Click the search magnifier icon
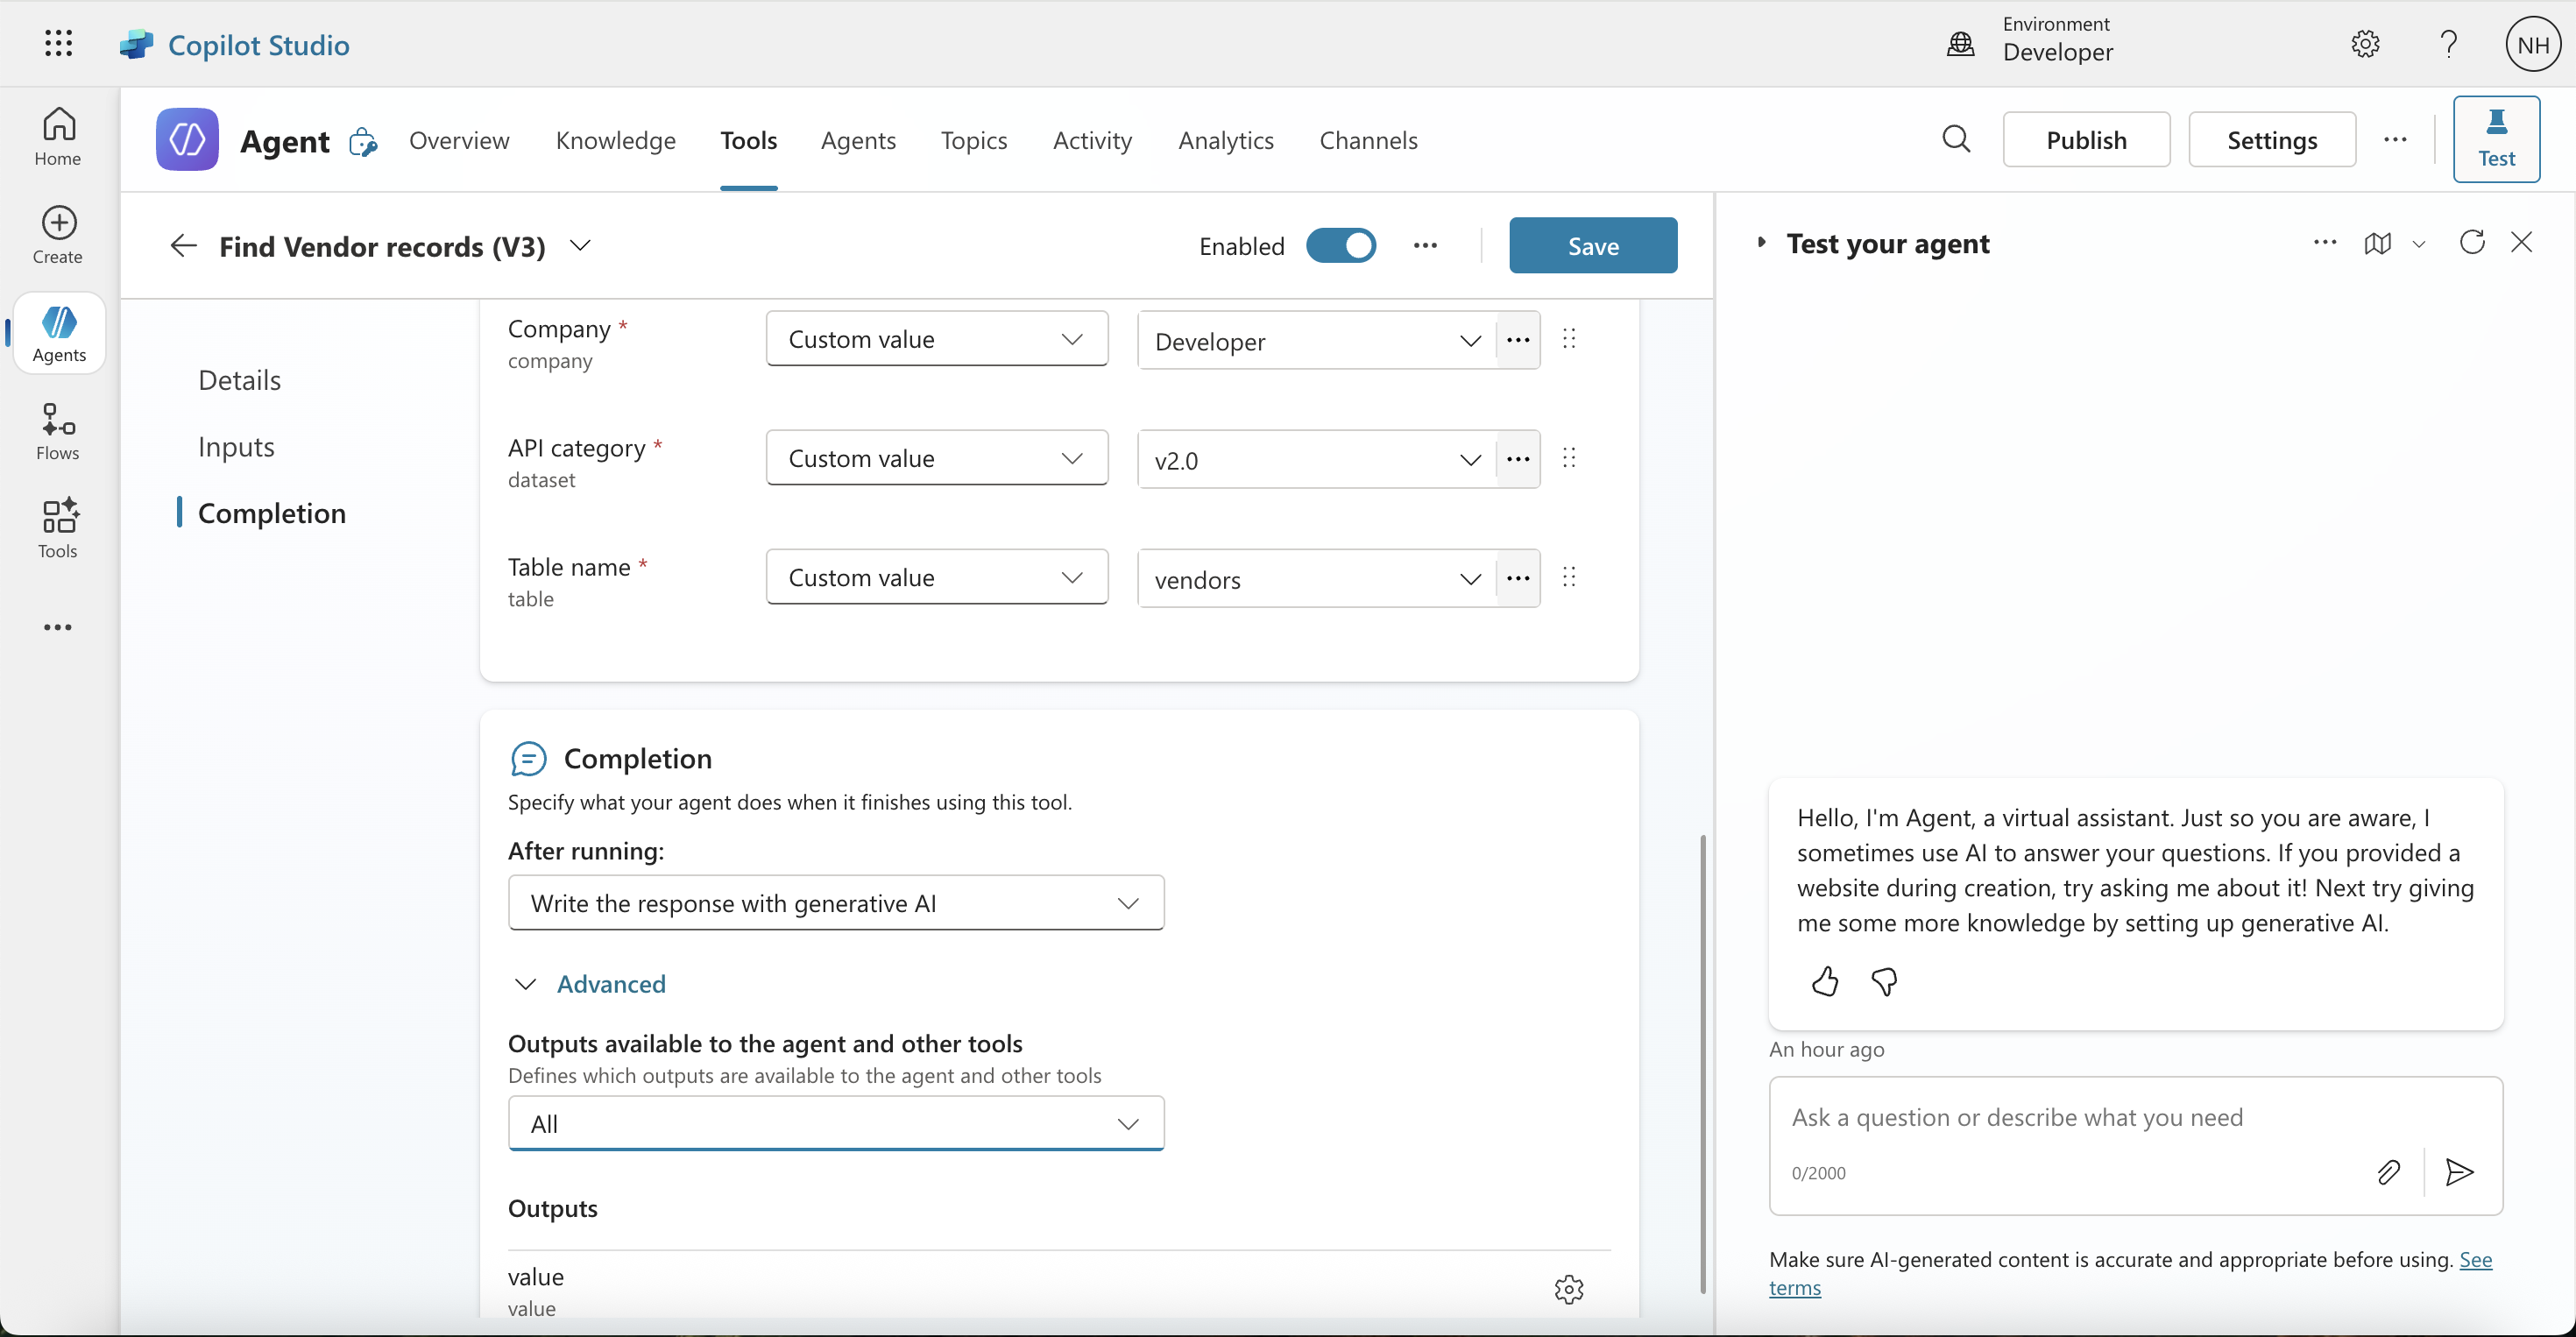This screenshot has width=2576, height=1337. pos(1956,139)
